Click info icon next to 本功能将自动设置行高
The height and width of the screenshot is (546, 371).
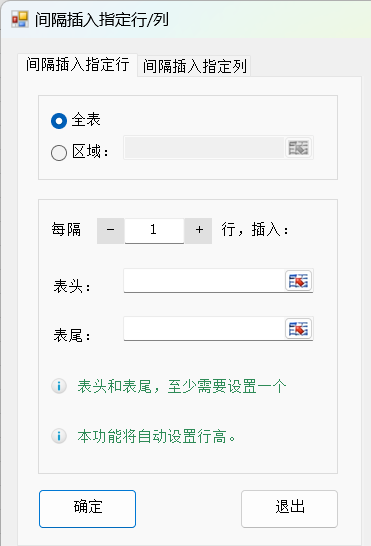pos(59,436)
